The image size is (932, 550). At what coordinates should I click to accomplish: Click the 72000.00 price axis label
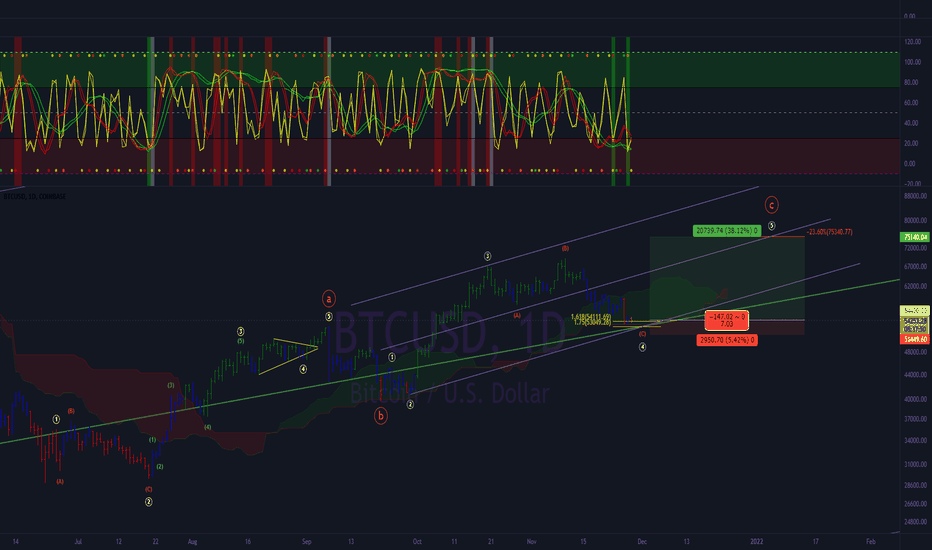click(915, 248)
